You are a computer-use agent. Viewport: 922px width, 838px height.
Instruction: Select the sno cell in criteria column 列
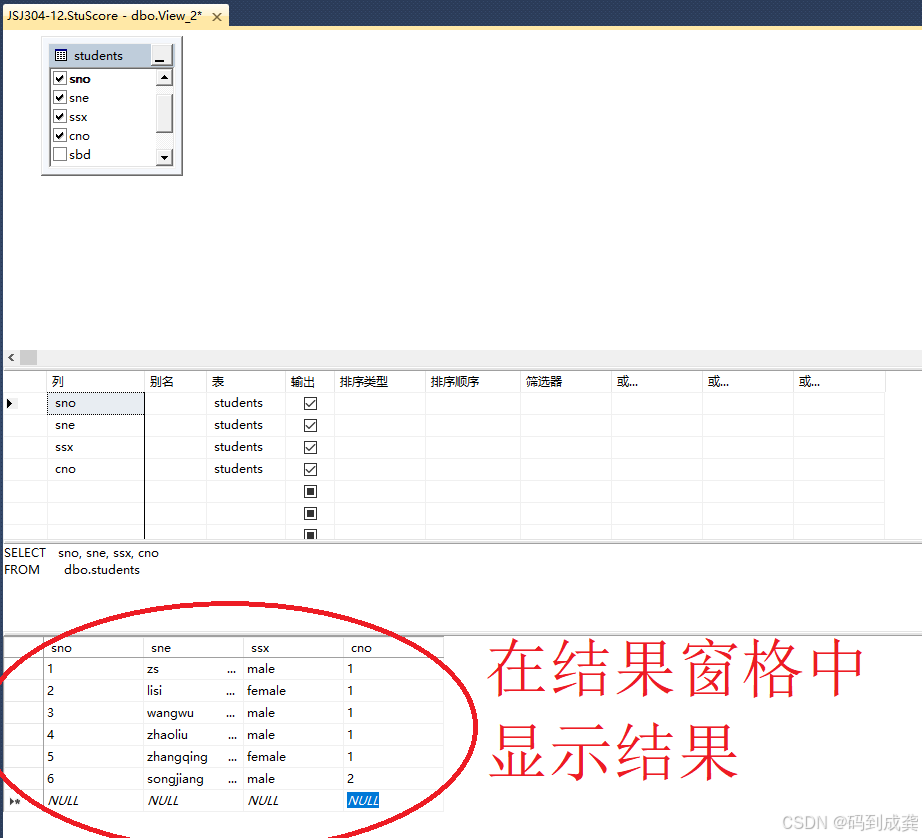tap(95, 403)
